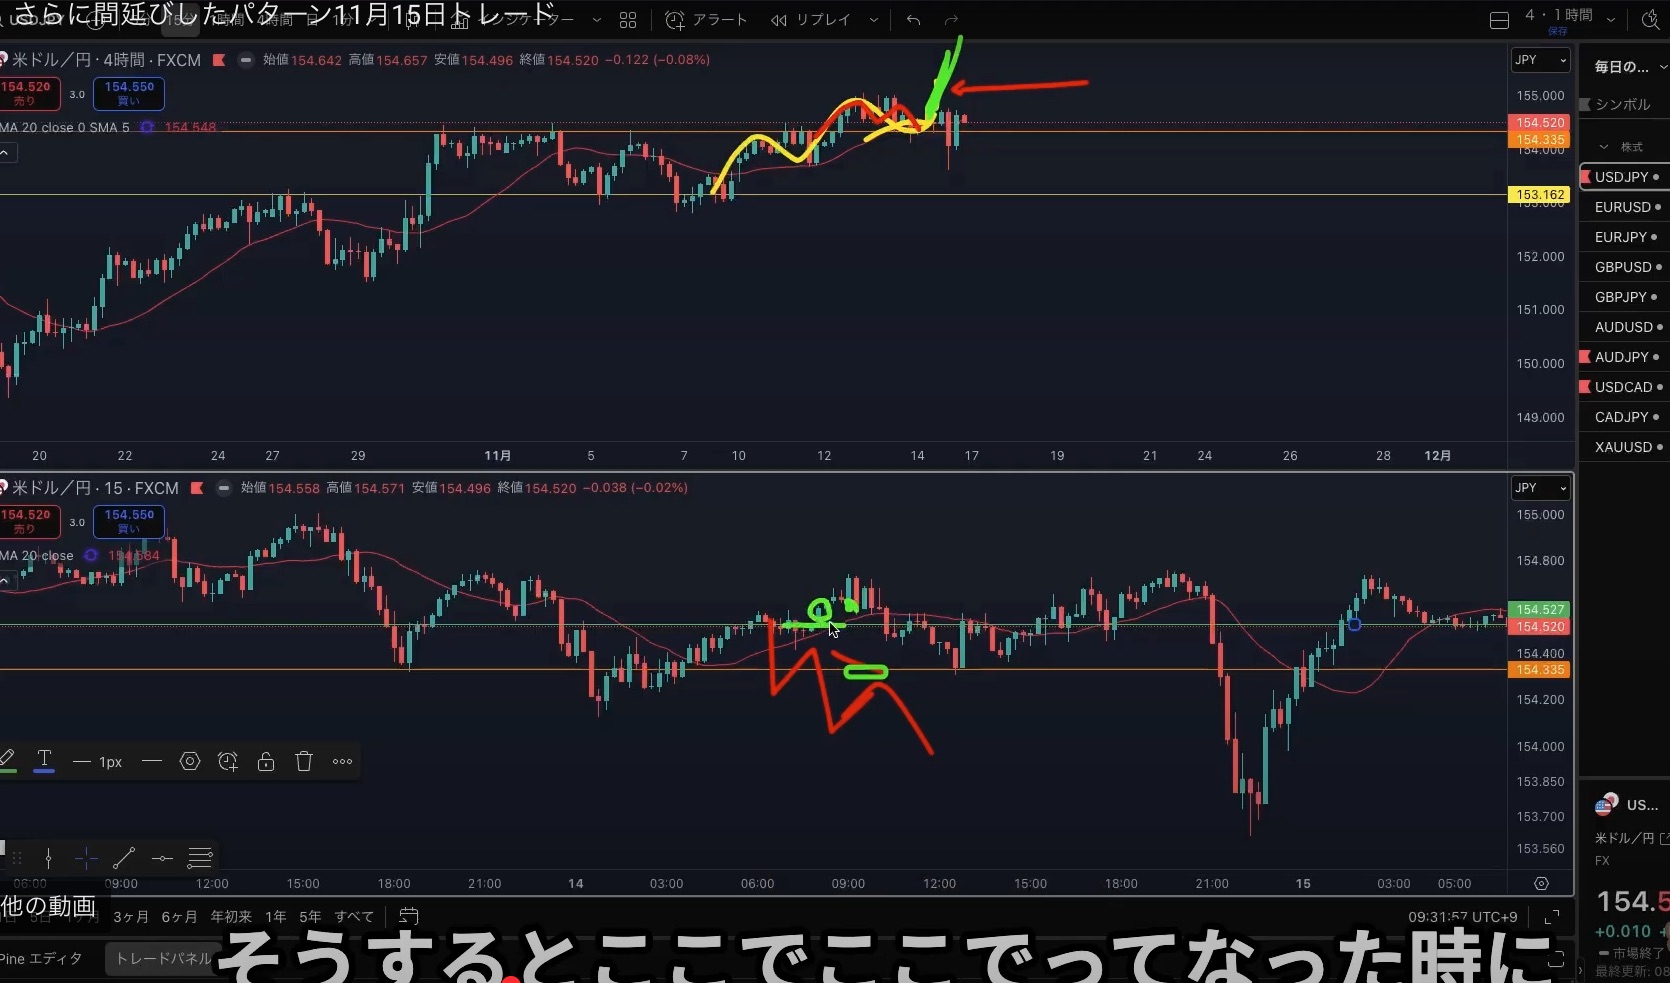Select AUDJPY in the watchlist
The height and width of the screenshot is (983, 1670).
coord(1624,357)
